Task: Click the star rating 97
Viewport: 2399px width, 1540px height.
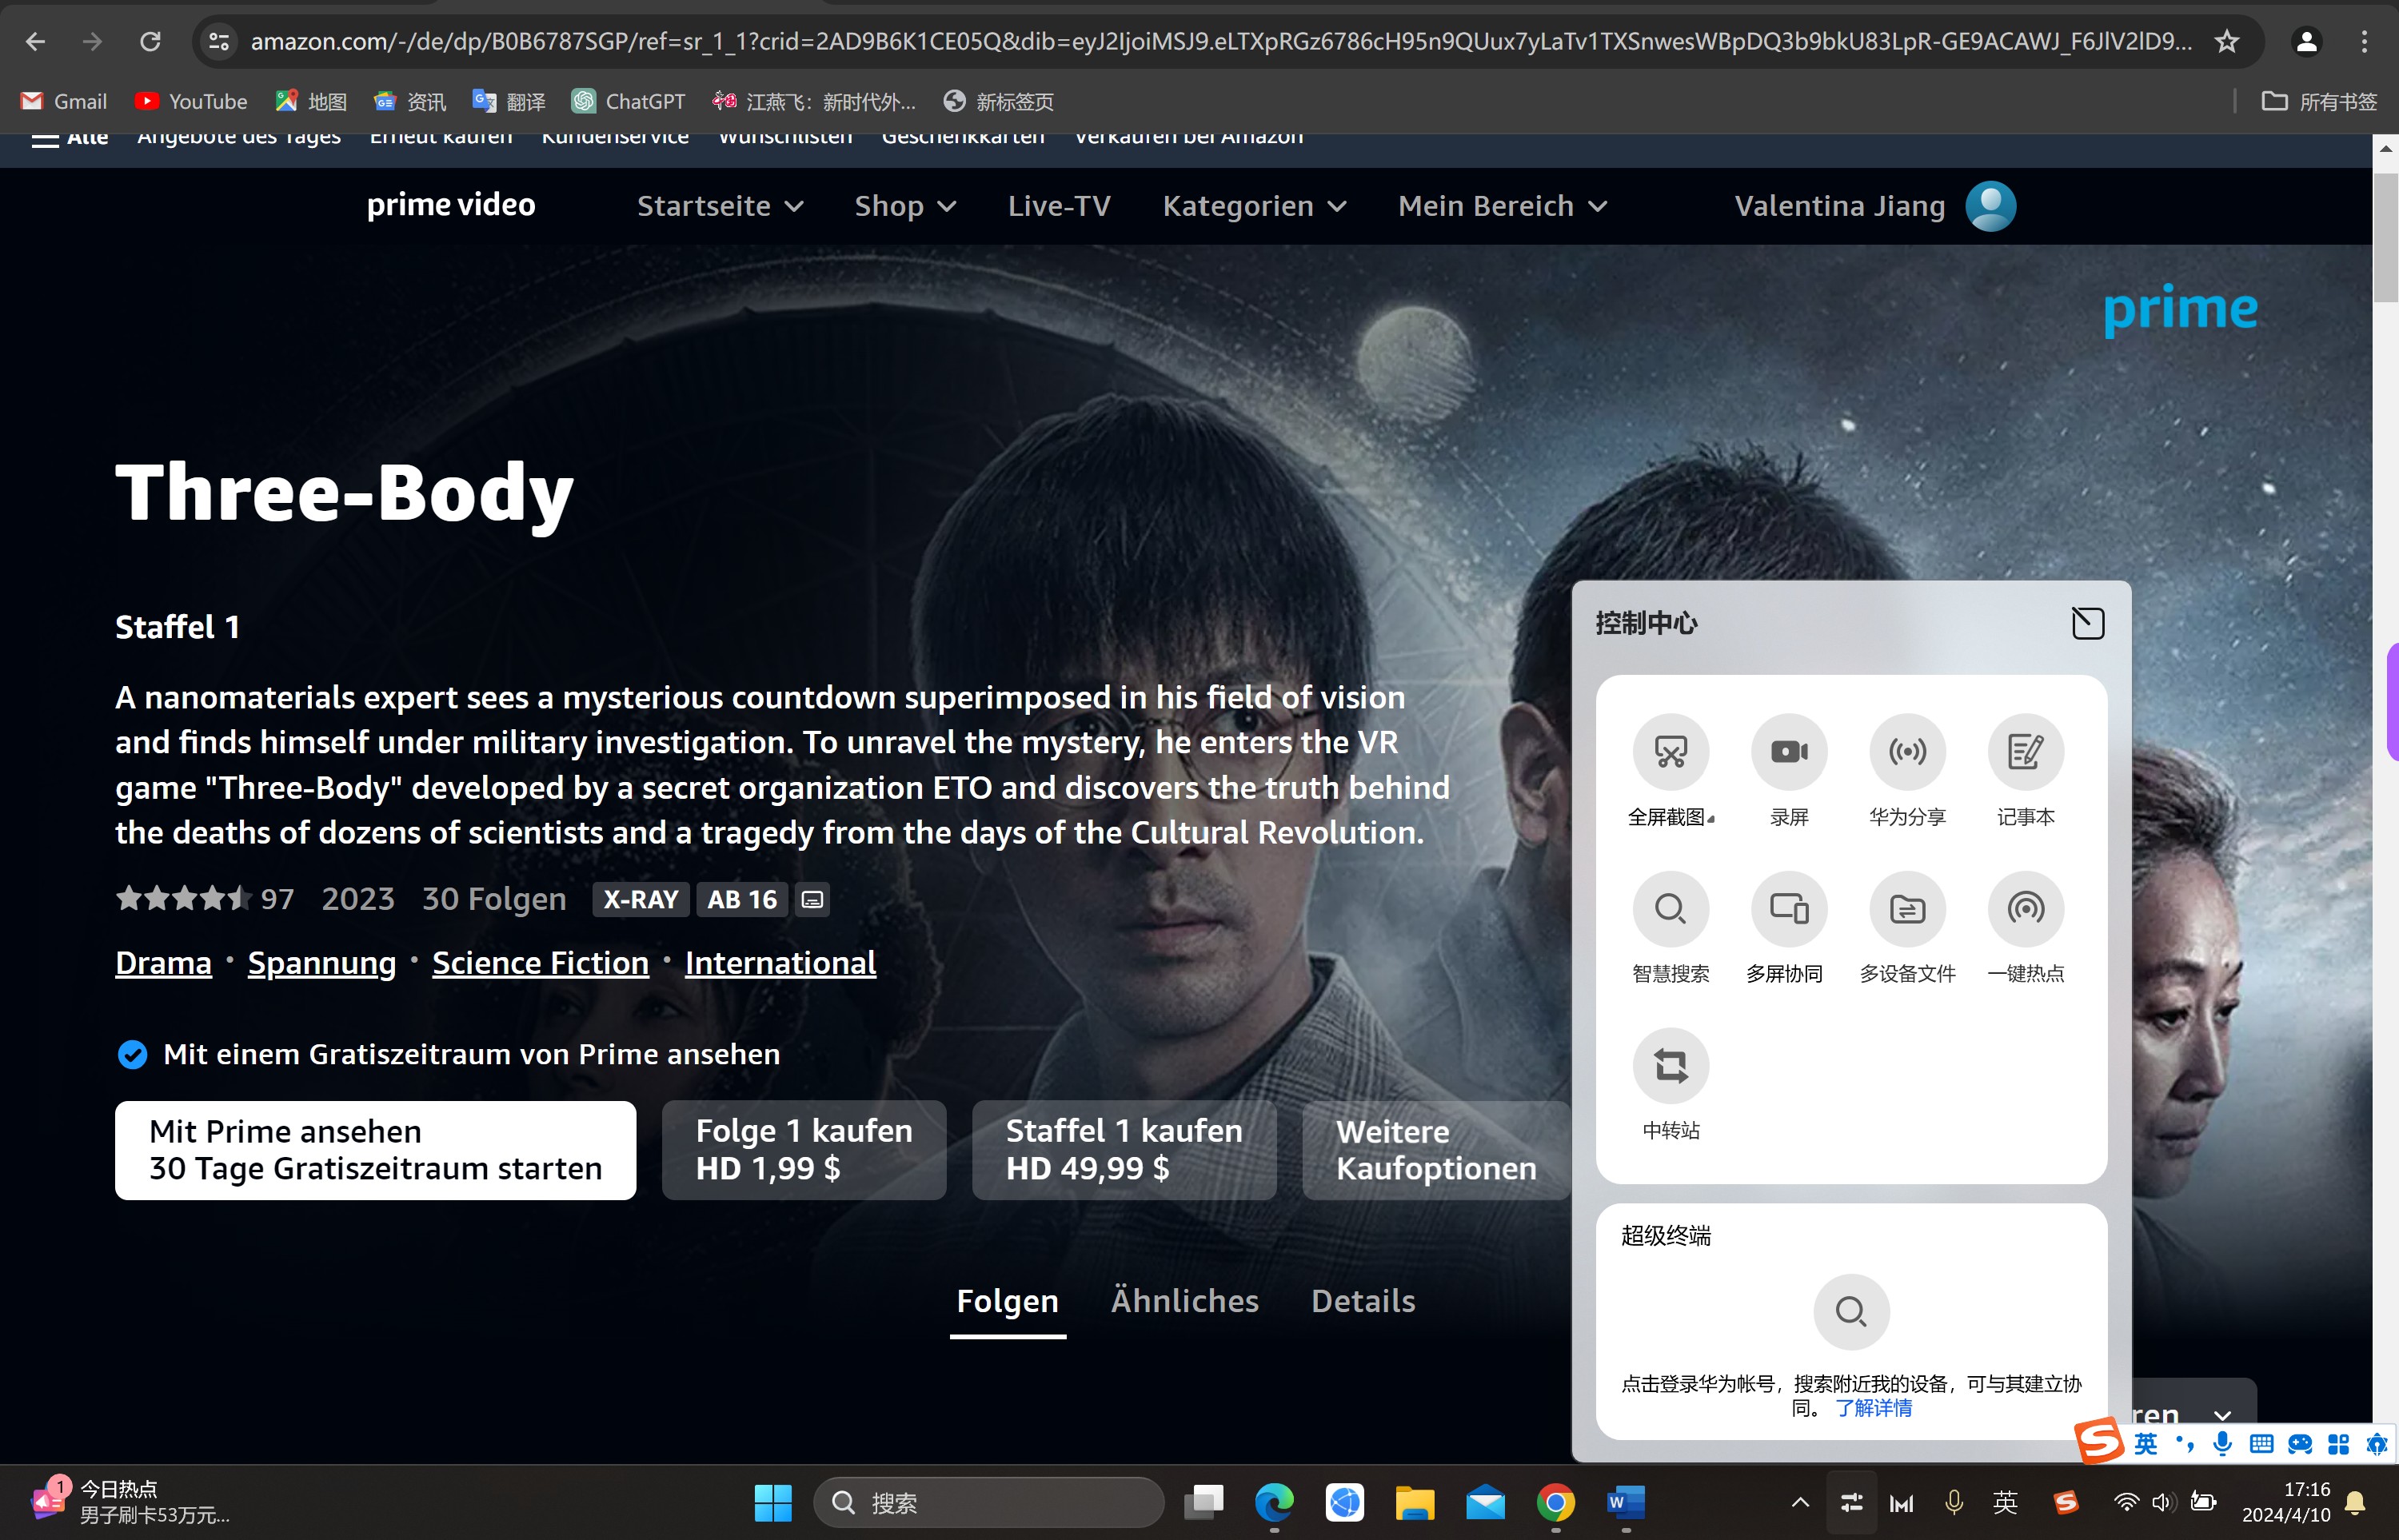Action: 205,898
